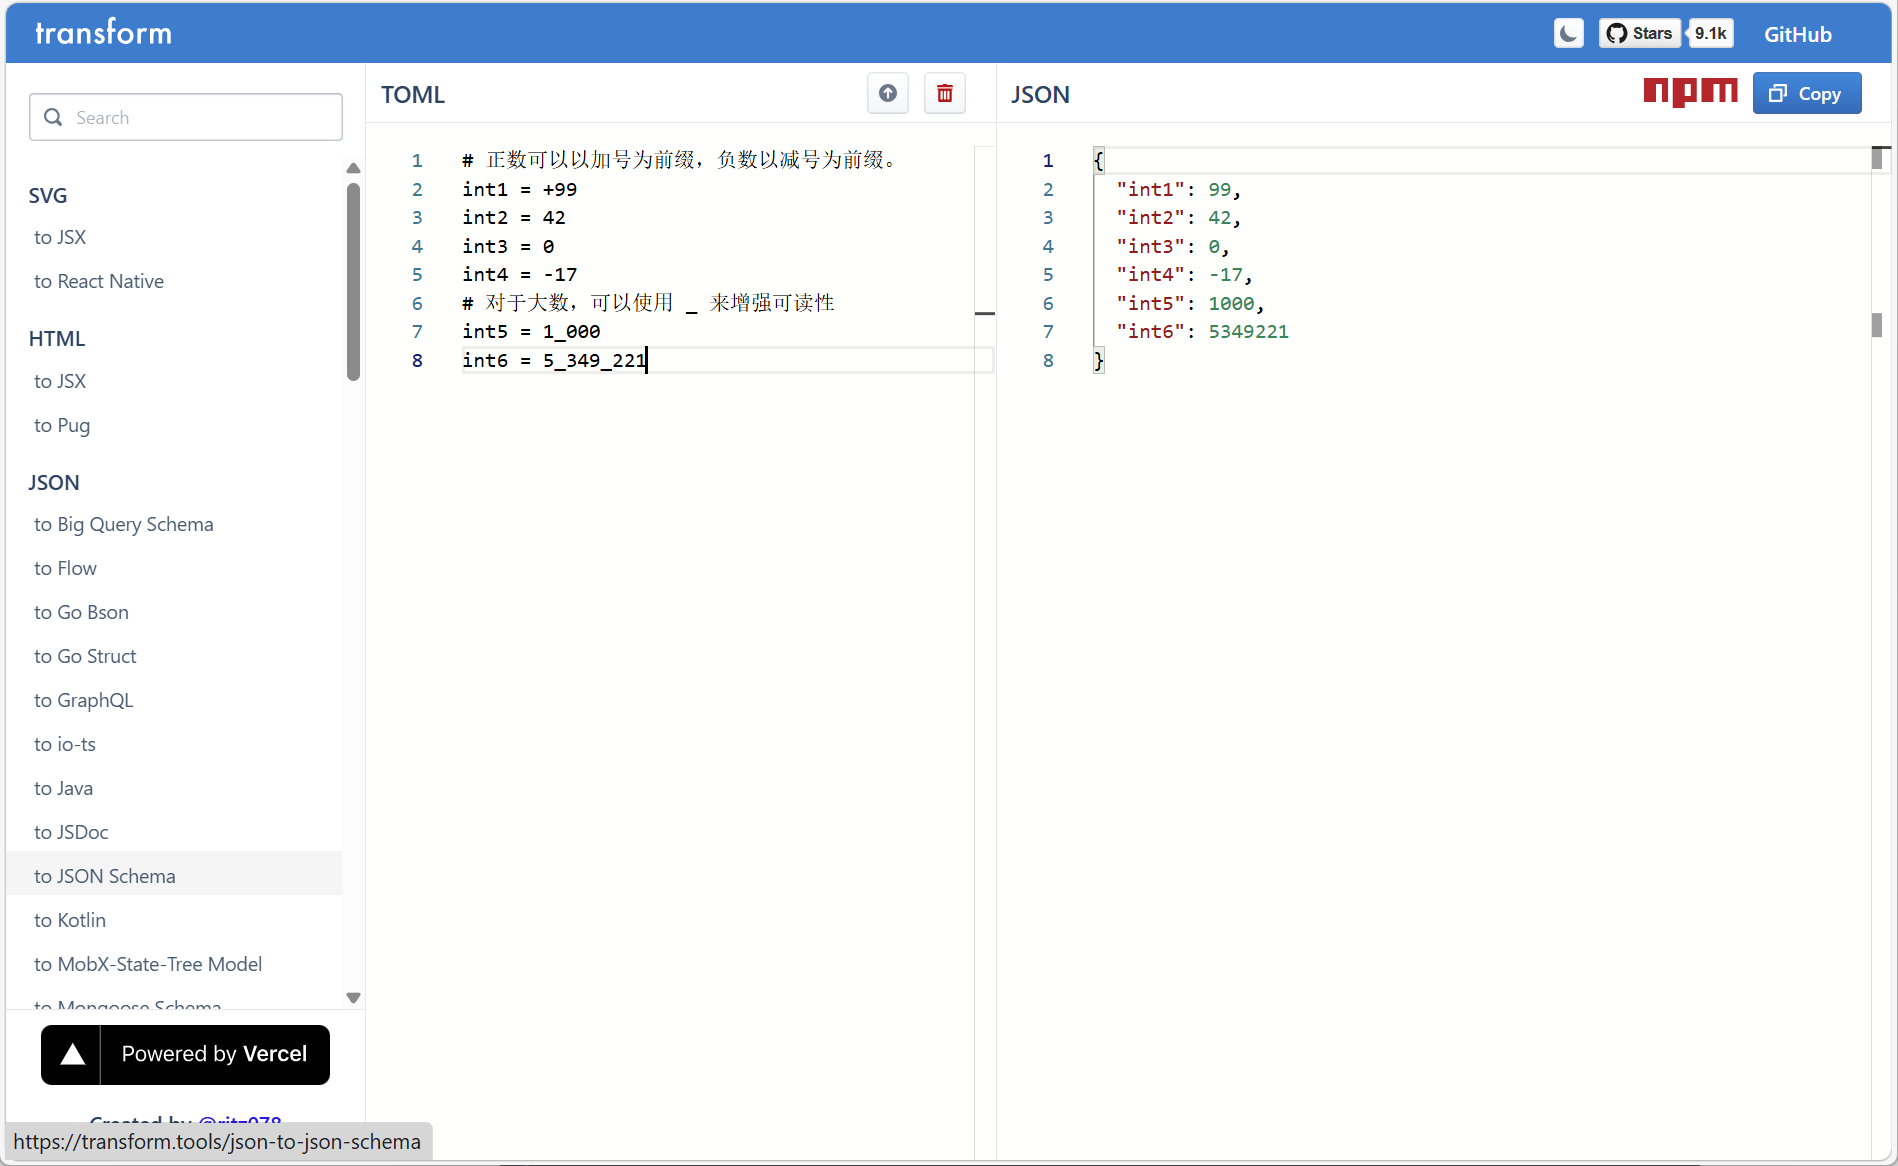The image size is (1898, 1166).
Task: Click the transform logo
Action: coord(104,33)
